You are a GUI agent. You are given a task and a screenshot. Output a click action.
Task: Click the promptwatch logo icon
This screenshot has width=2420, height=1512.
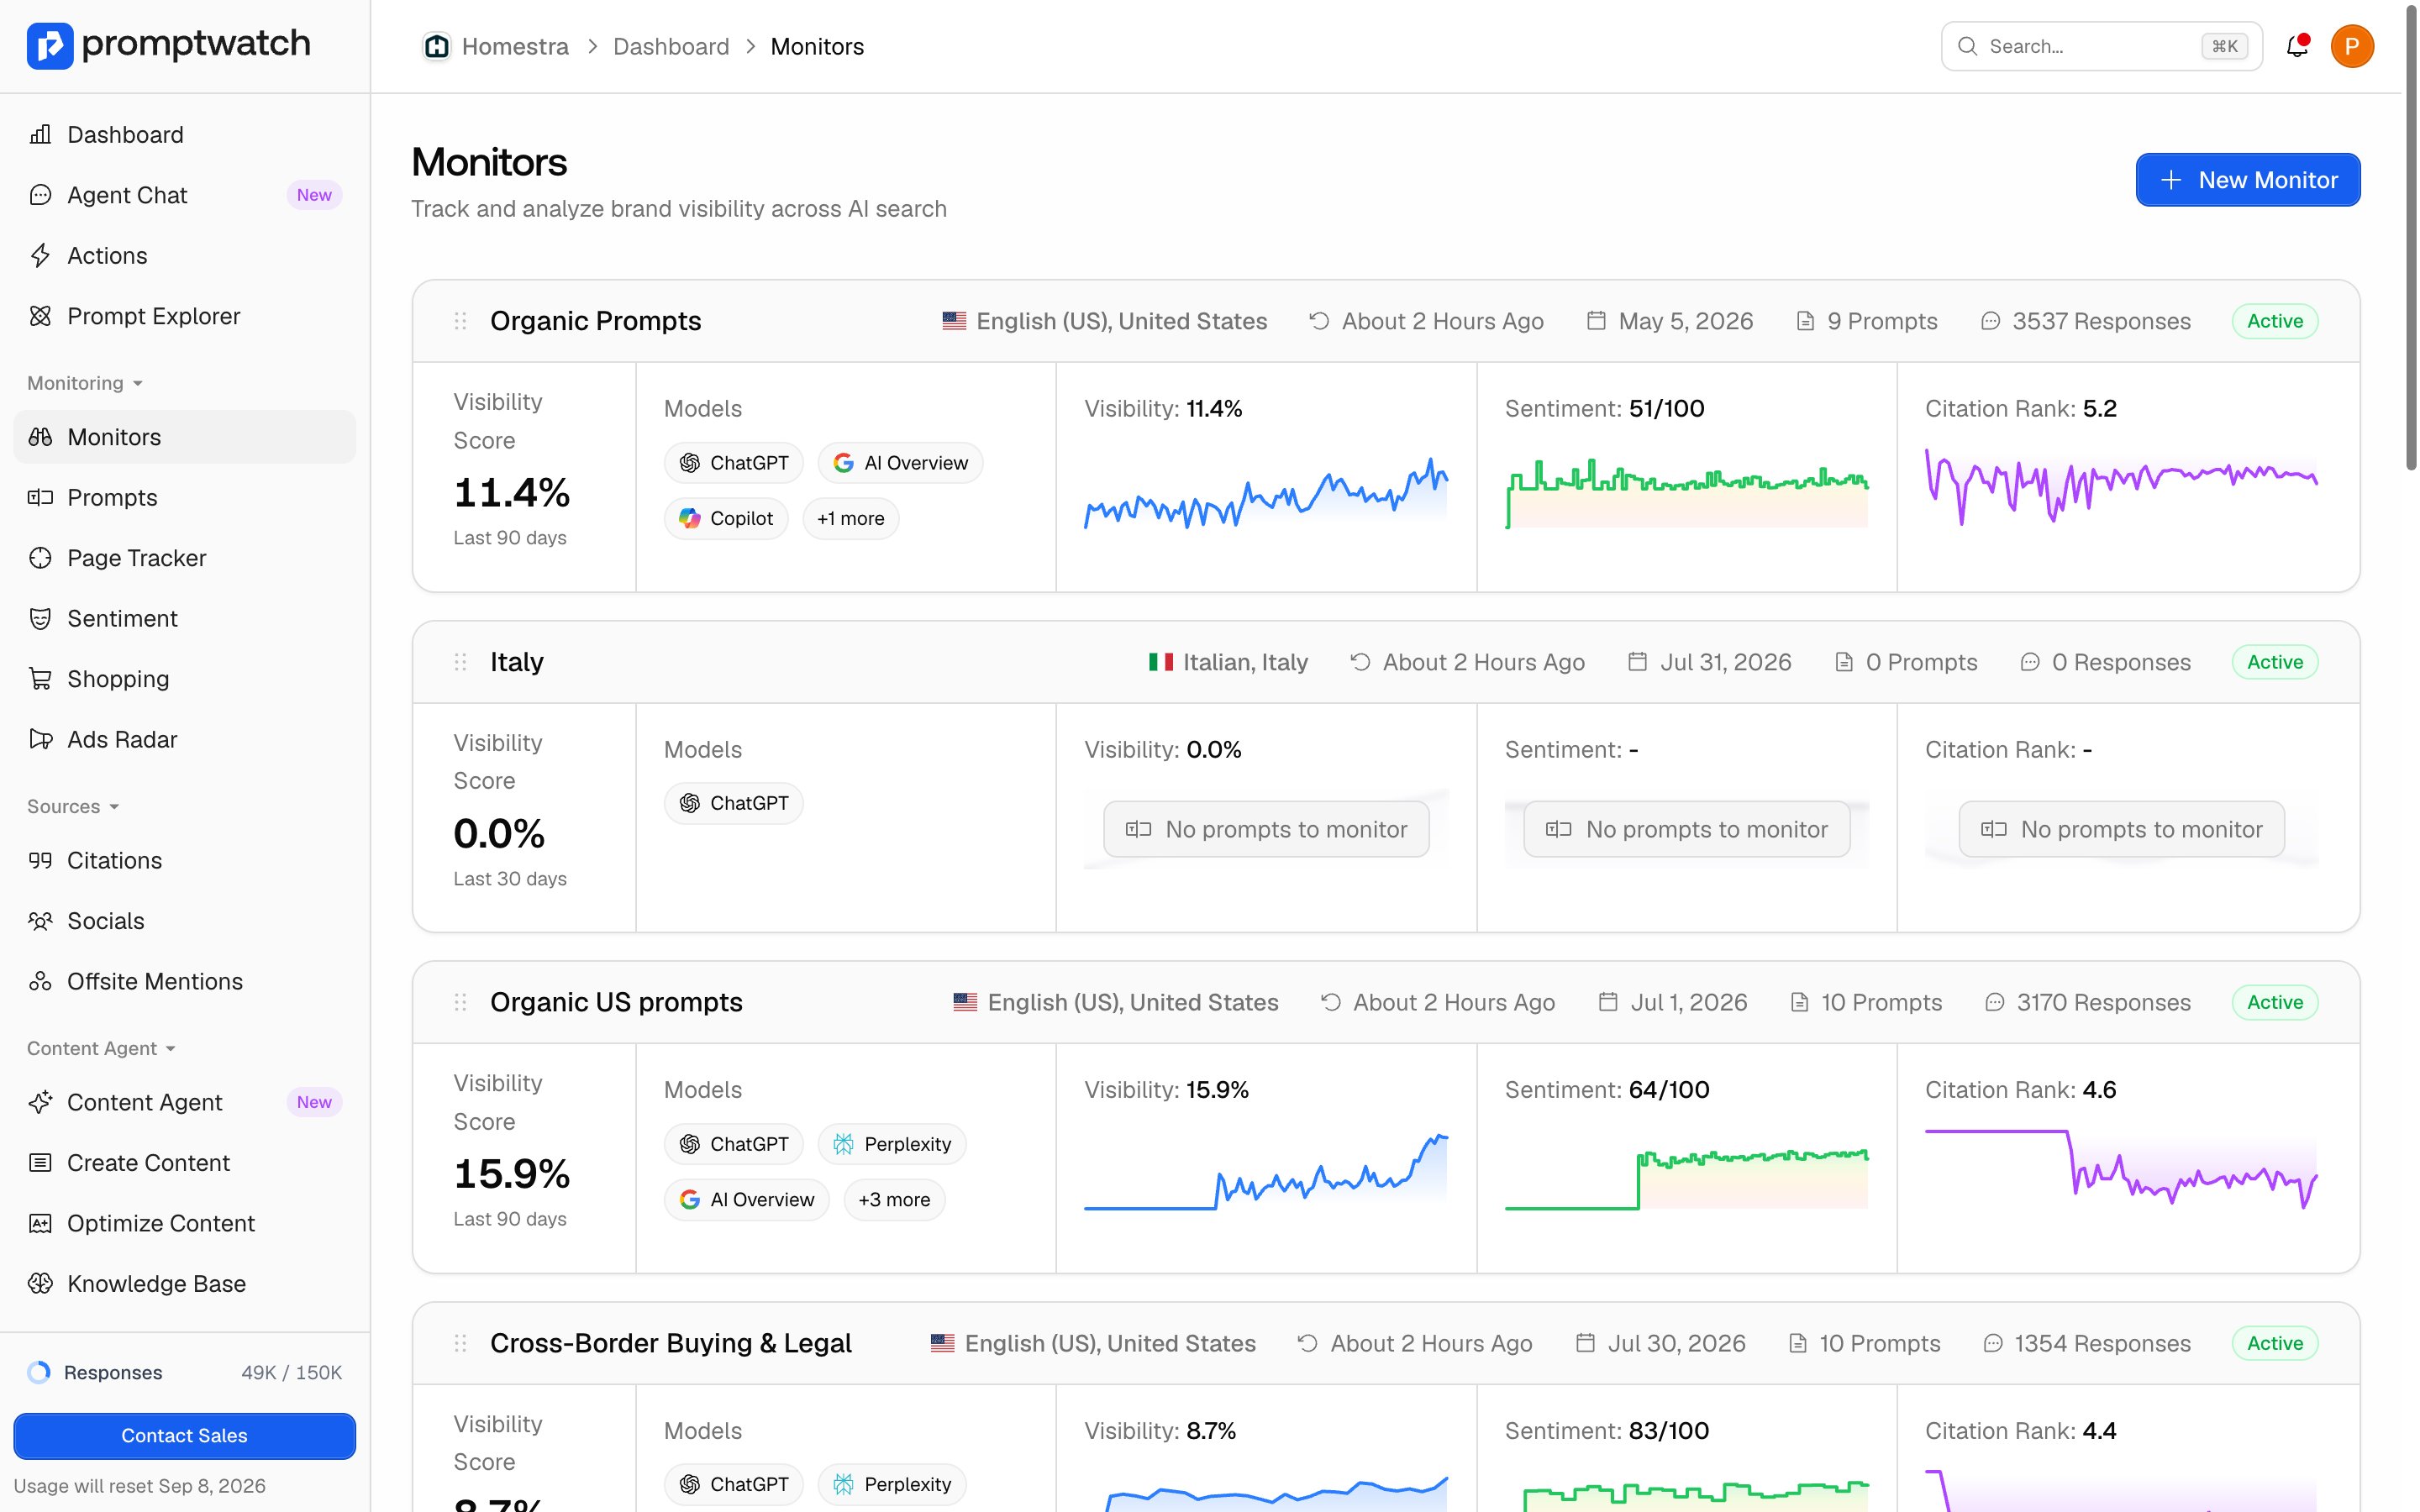click(50, 46)
